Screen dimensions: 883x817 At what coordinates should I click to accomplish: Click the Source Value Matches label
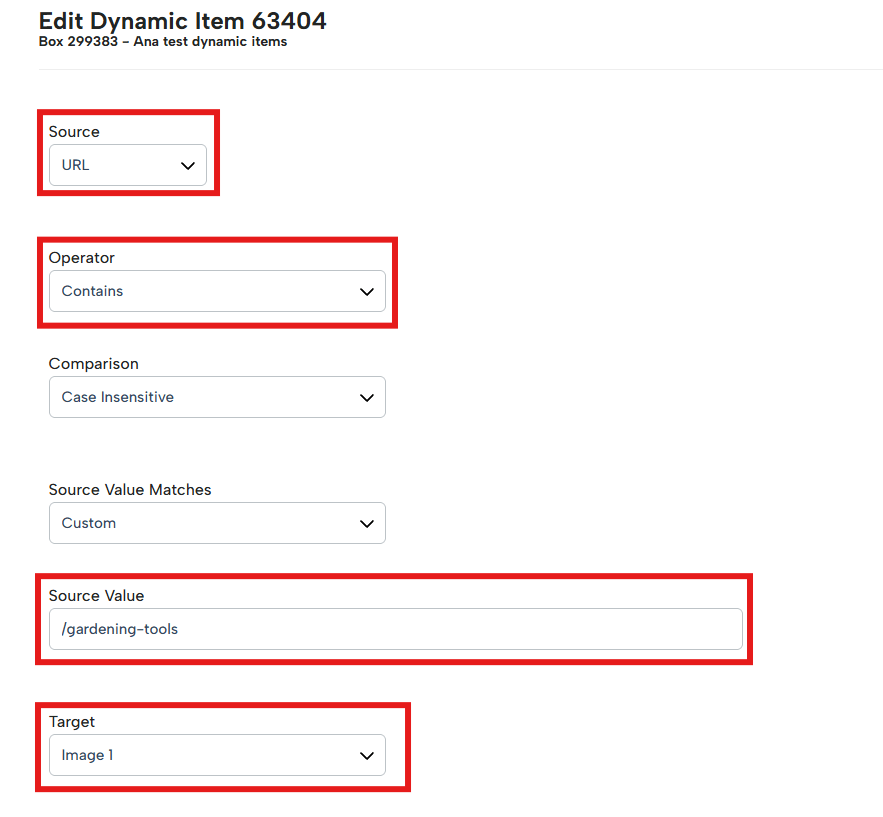(130, 489)
